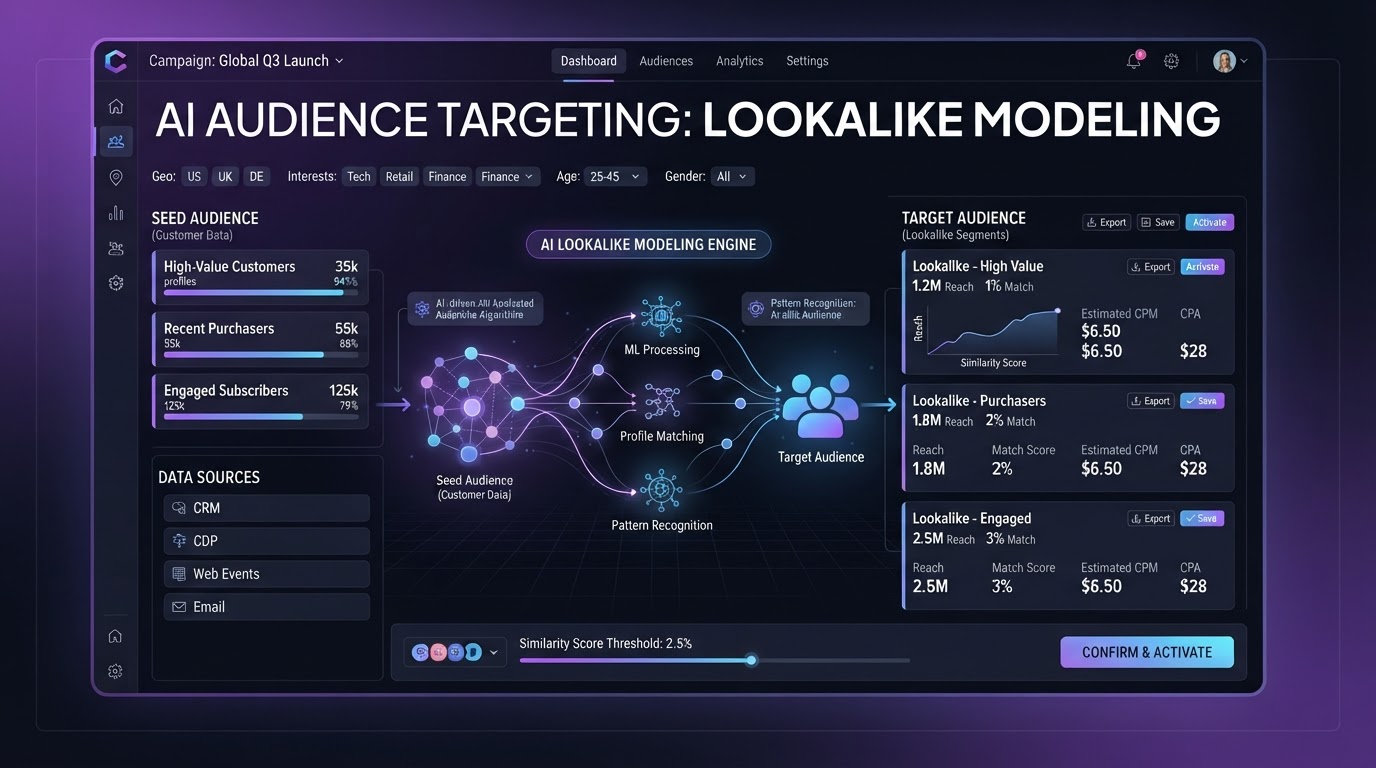1376x768 pixels.
Task: Open the Campaign: Global Q3 Launch dropdown
Action: tap(246, 61)
